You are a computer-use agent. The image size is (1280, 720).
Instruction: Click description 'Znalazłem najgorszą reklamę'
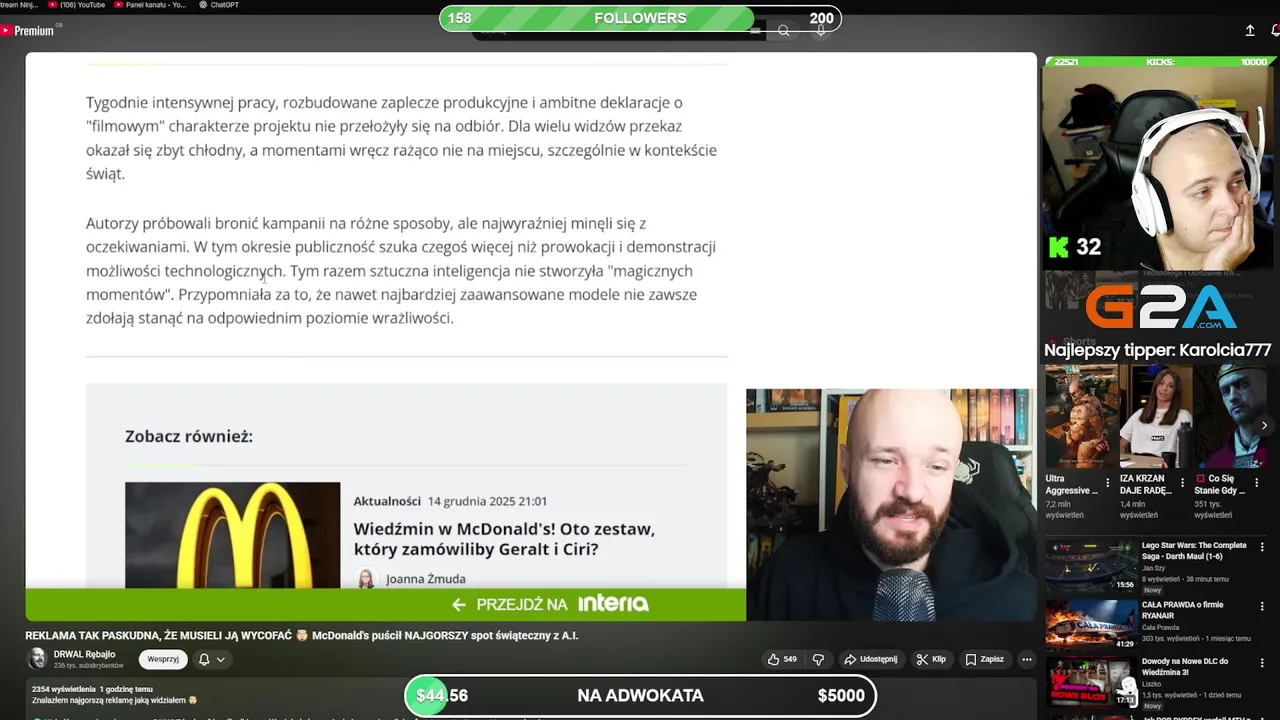(x=115, y=700)
